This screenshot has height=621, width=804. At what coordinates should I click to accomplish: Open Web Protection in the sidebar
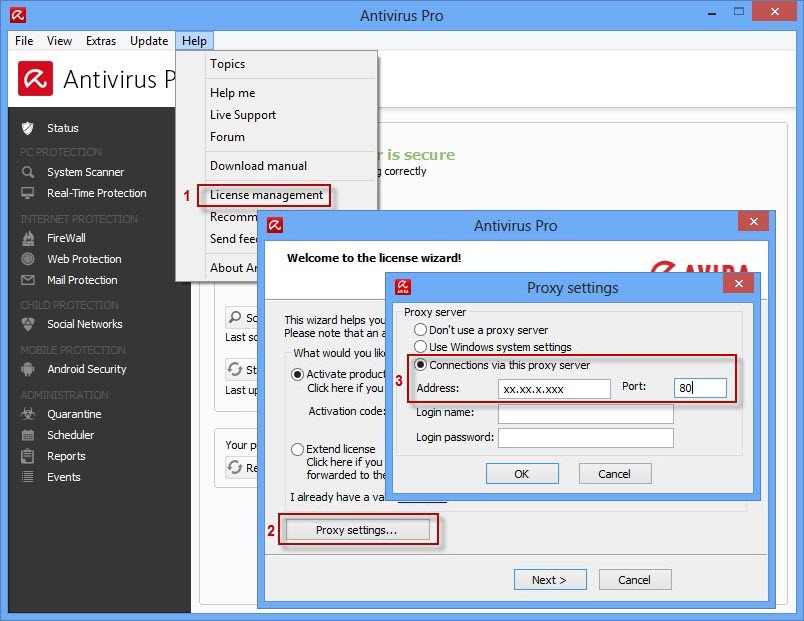pyautogui.click(x=85, y=259)
